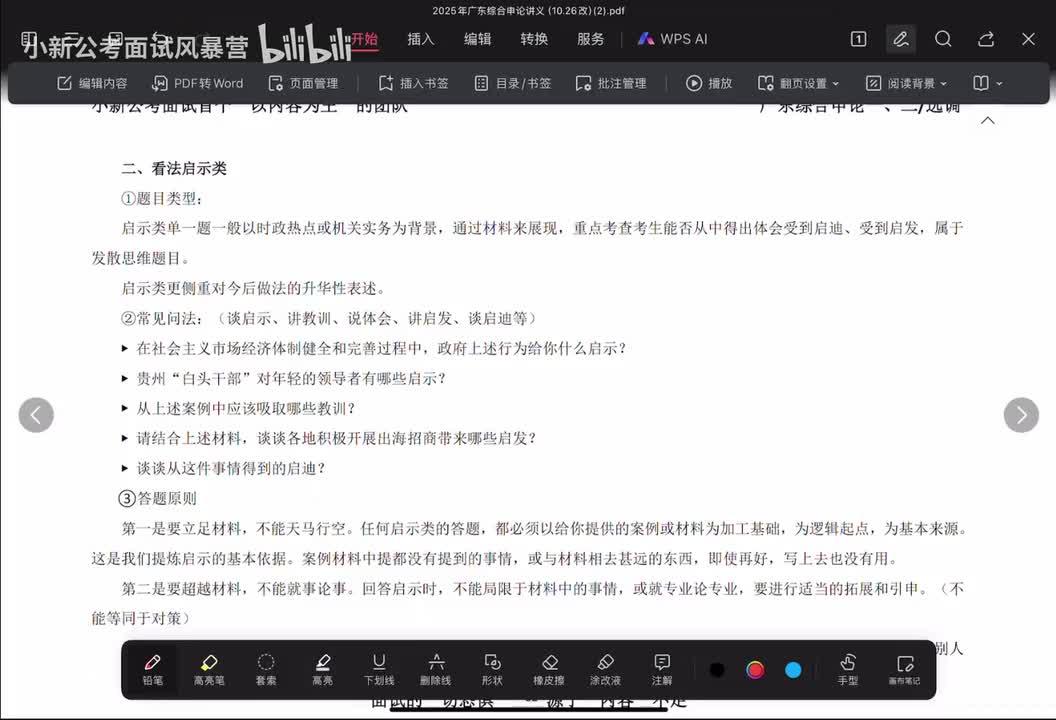Open the page number indicator icon

coord(859,39)
